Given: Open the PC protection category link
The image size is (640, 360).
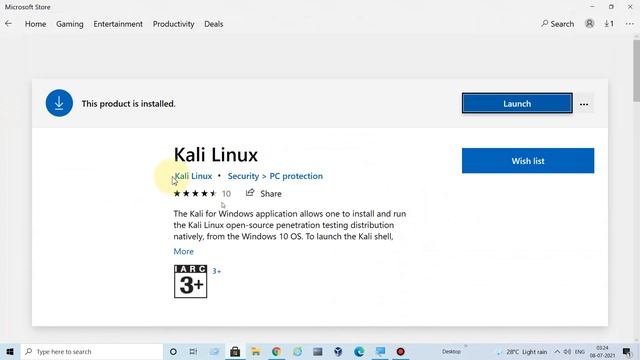Looking at the screenshot, I should (296, 176).
